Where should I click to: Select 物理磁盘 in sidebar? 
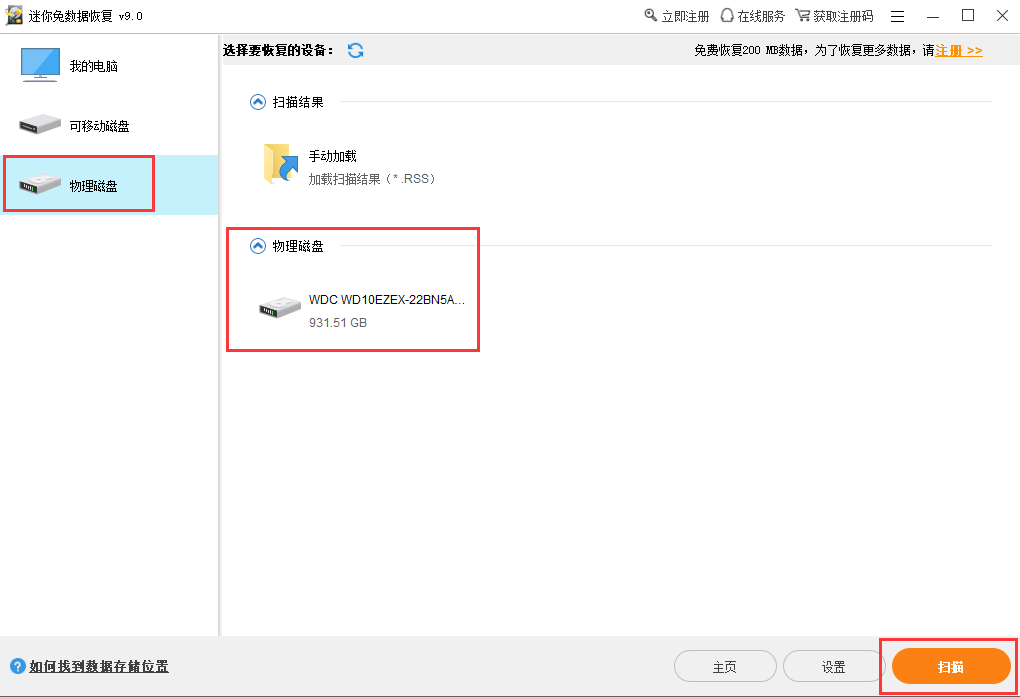click(x=109, y=185)
